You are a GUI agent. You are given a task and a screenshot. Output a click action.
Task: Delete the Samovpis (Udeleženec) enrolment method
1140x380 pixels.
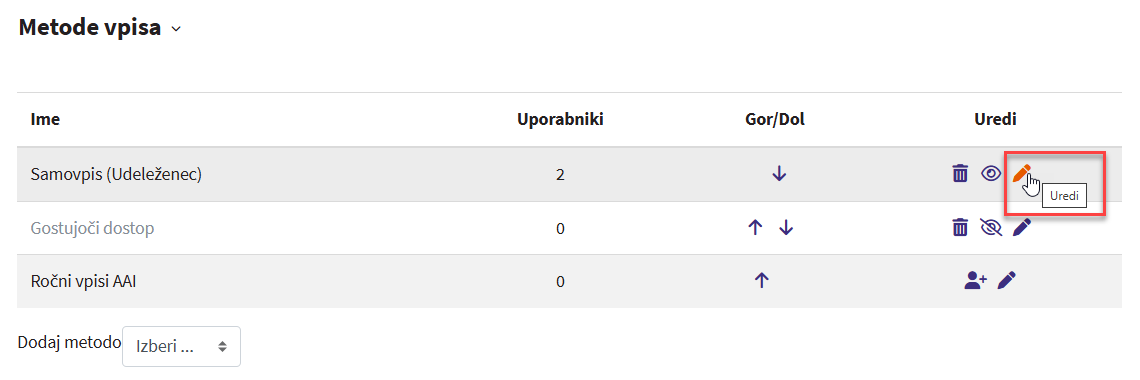point(960,174)
